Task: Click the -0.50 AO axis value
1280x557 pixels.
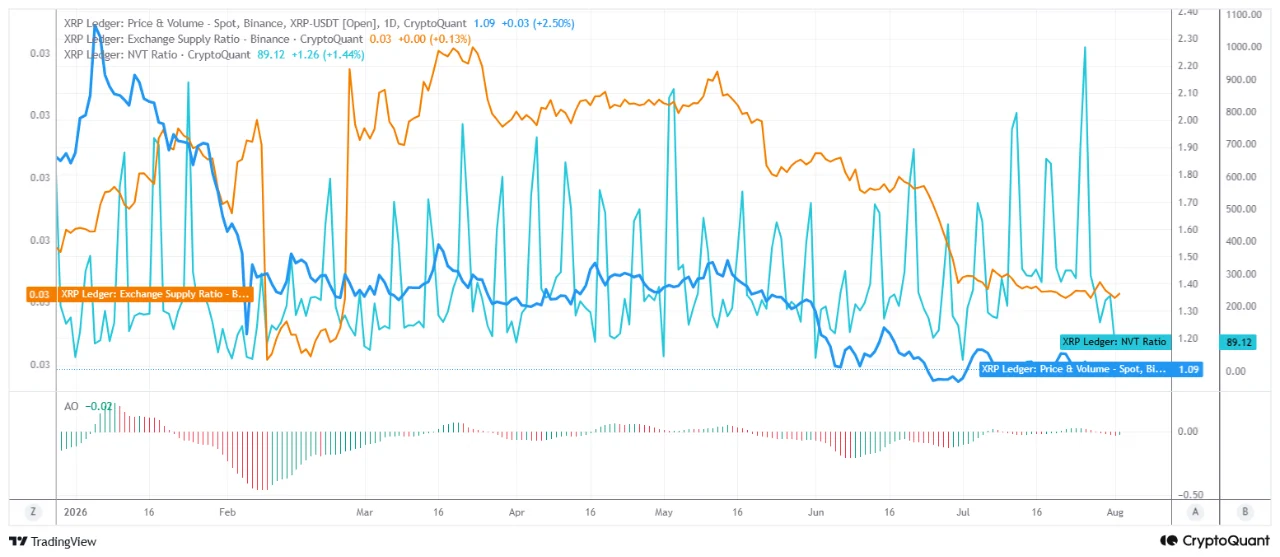Action: click(1188, 495)
